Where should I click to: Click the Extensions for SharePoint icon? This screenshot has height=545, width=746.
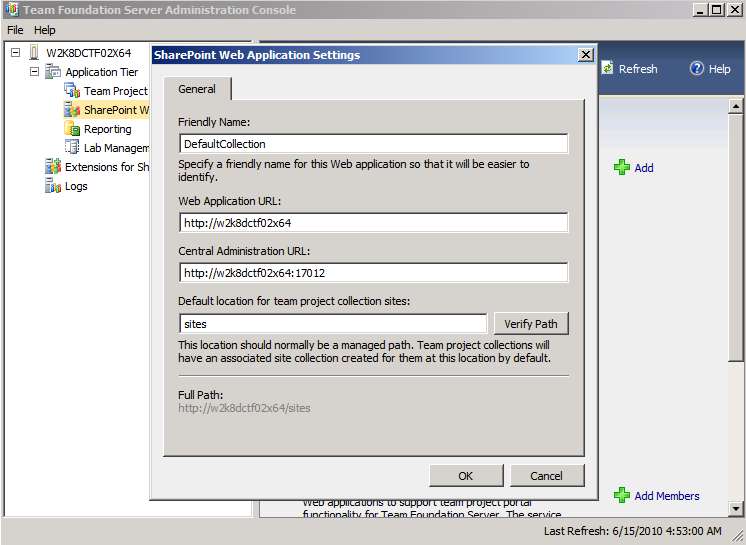53,166
